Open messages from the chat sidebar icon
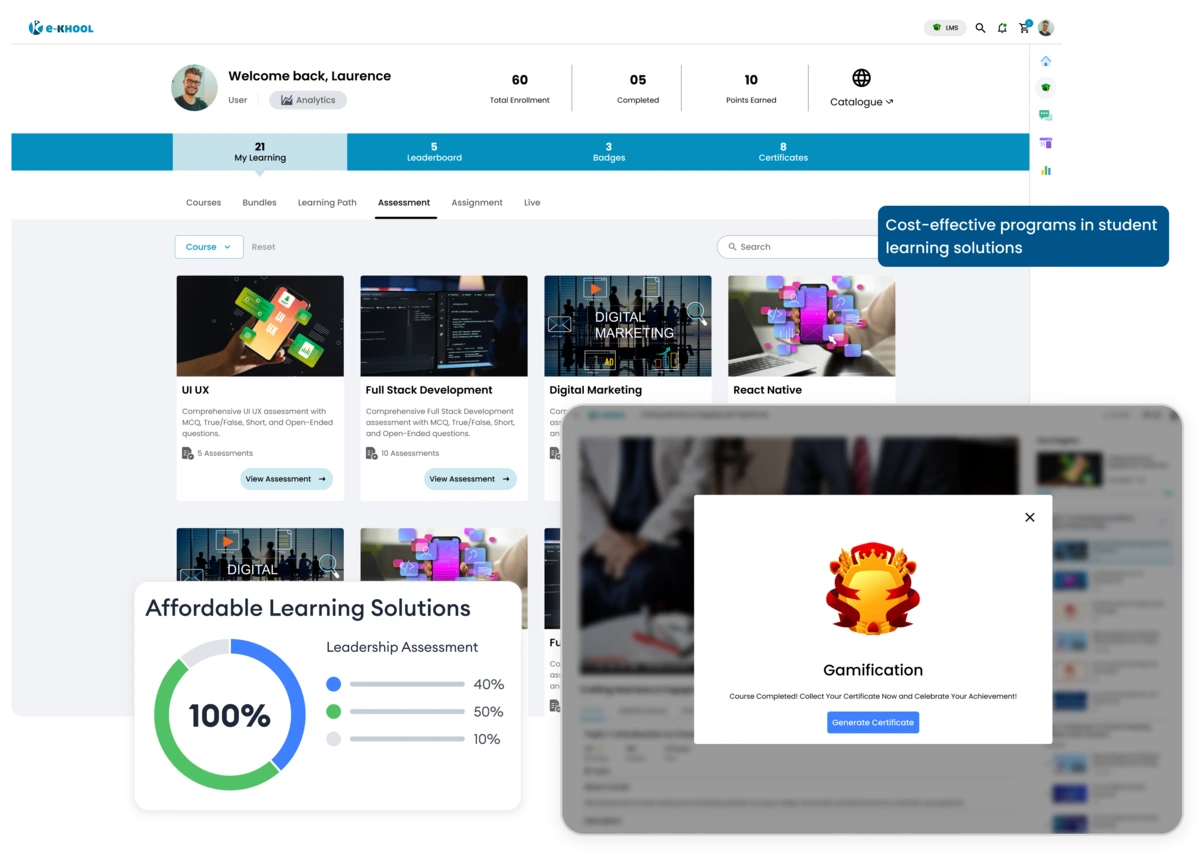Image resolution: width=1200 pixels, height=855 pixels. (1046, 114)
